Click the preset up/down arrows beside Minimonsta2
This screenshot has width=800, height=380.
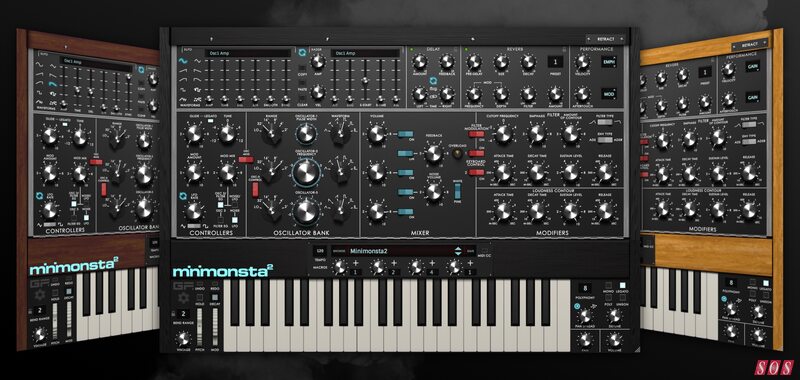point(458,250)
